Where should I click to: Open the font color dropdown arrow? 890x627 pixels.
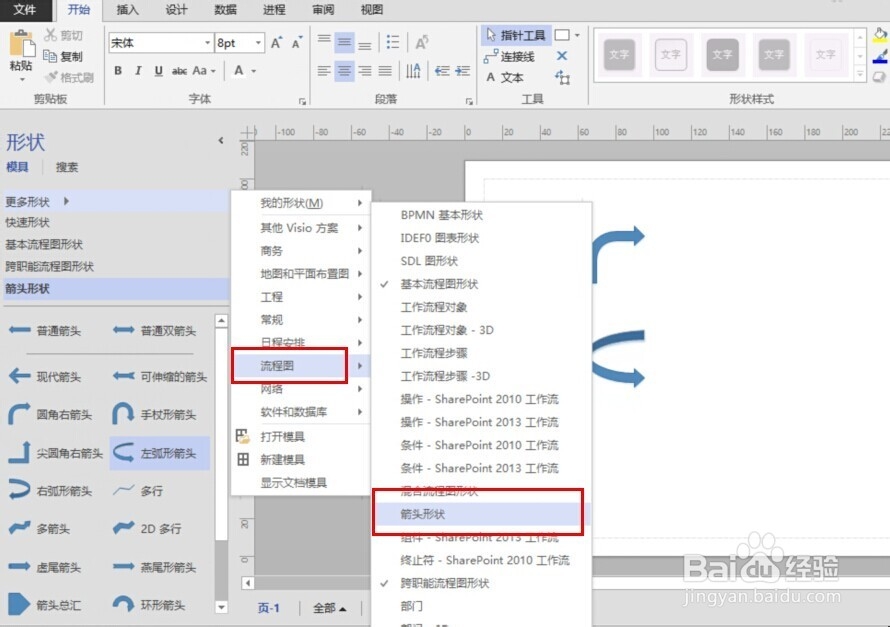[x=254, y=71]
